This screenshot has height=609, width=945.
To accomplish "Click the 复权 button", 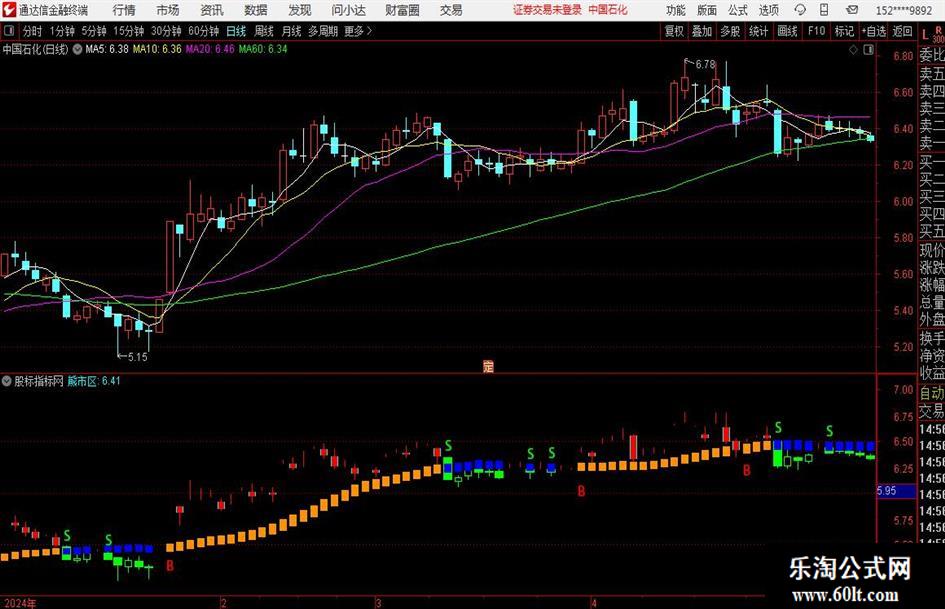I will click(674, 31).
